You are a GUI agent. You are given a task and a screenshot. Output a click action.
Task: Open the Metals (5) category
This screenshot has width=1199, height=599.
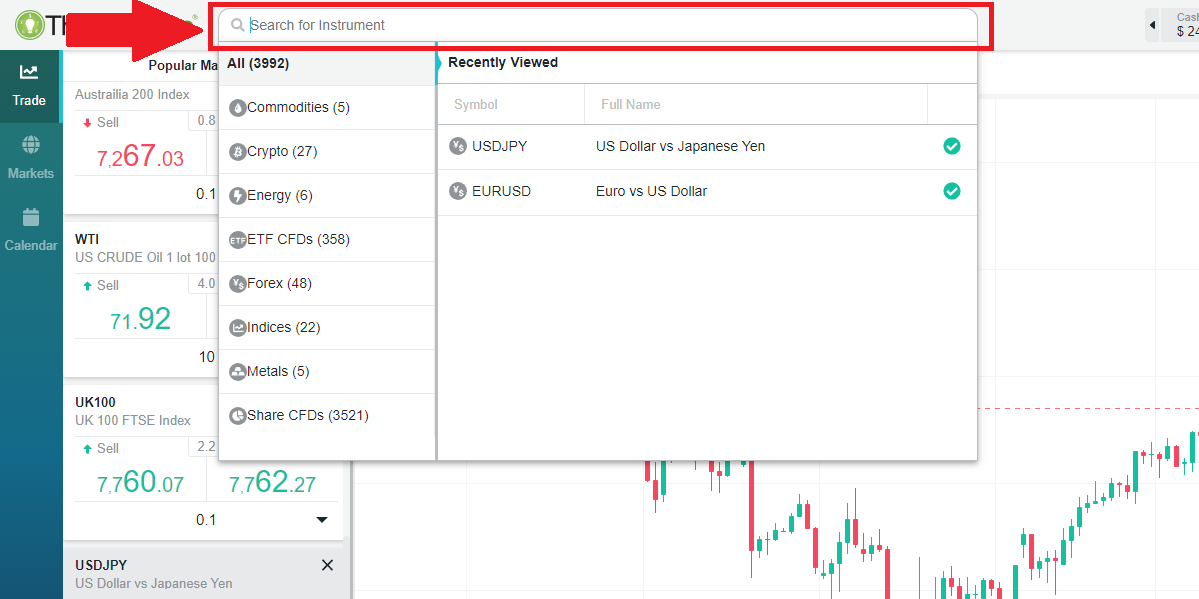pyautogui.click(x=327, y=371)
